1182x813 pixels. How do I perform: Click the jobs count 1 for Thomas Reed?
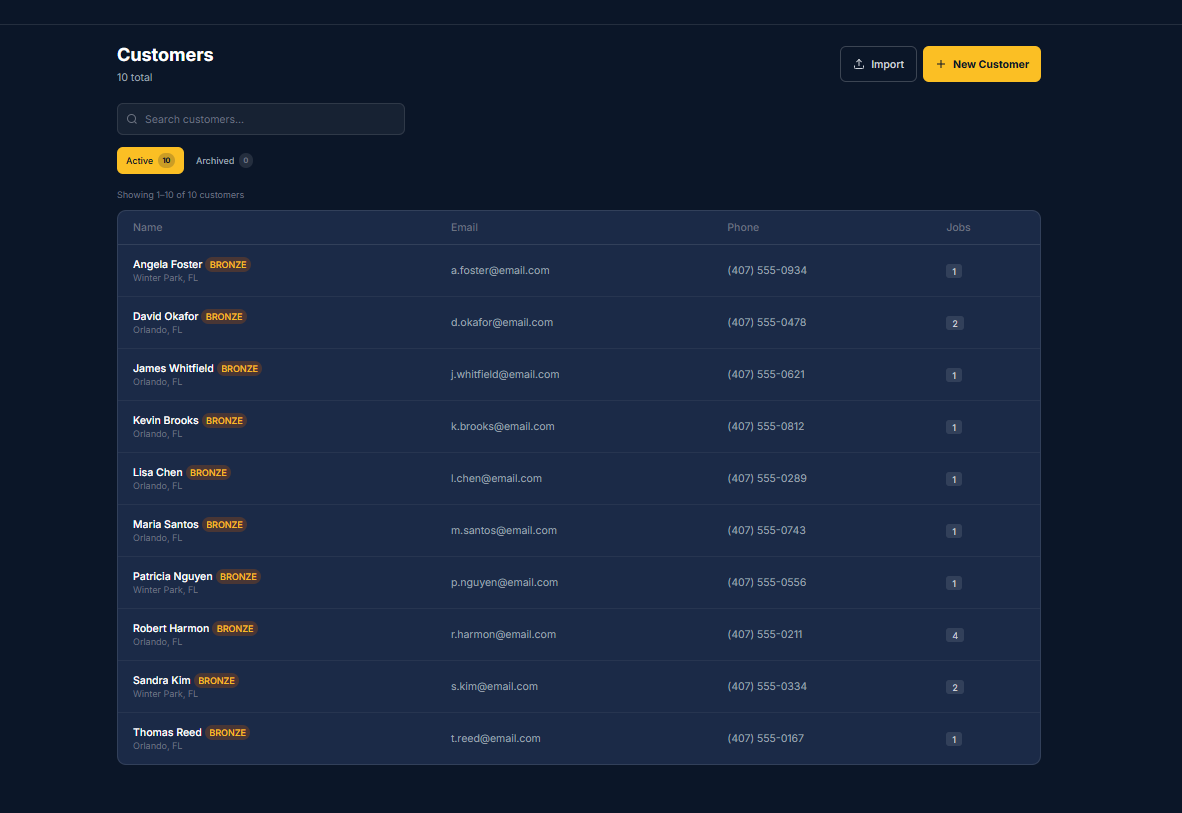pos(954,739)
